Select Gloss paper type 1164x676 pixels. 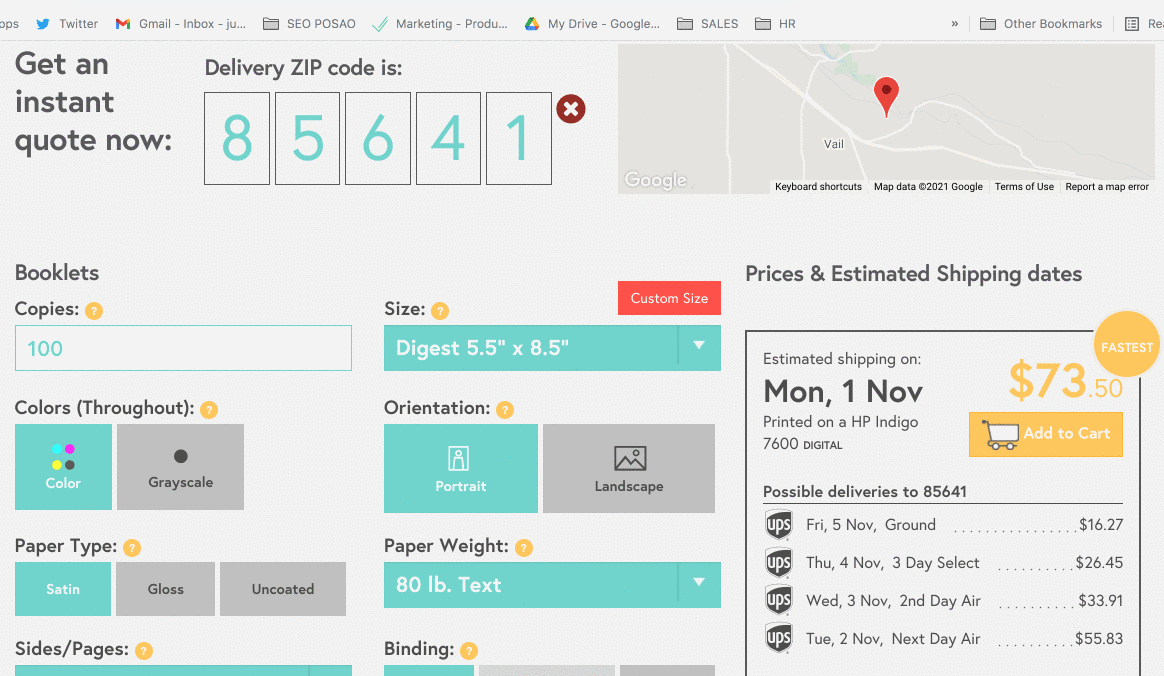pos(166,588)
